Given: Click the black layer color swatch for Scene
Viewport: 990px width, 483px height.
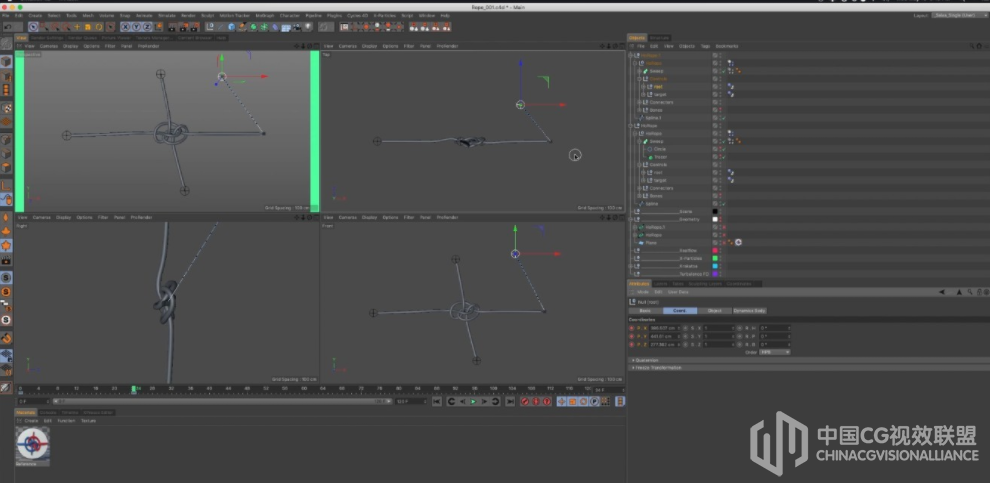Looking at the screenshot, I should pos(715,212).
